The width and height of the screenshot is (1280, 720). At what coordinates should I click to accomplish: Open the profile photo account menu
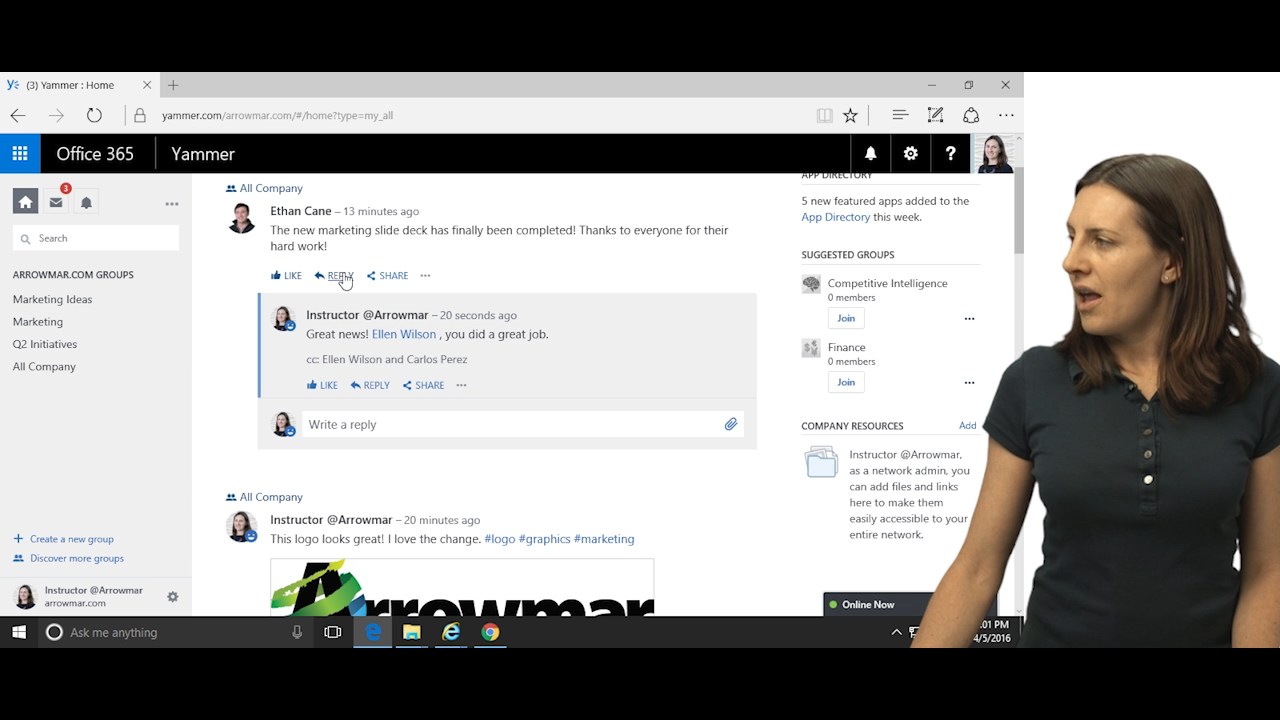[994, 153]
